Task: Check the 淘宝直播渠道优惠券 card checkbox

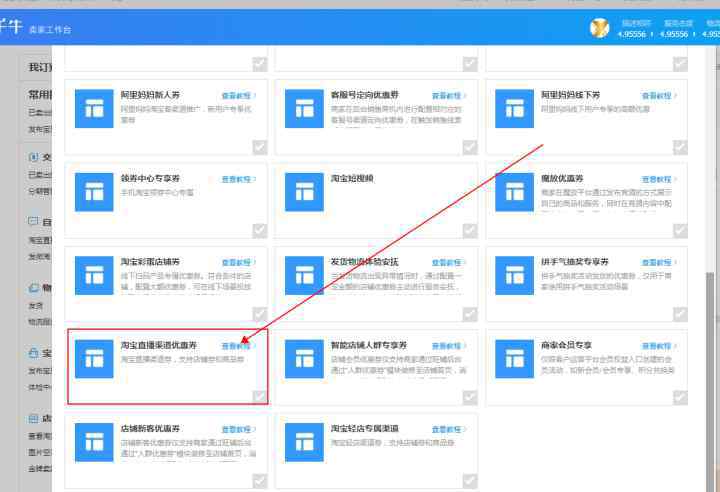Action: 260,397
